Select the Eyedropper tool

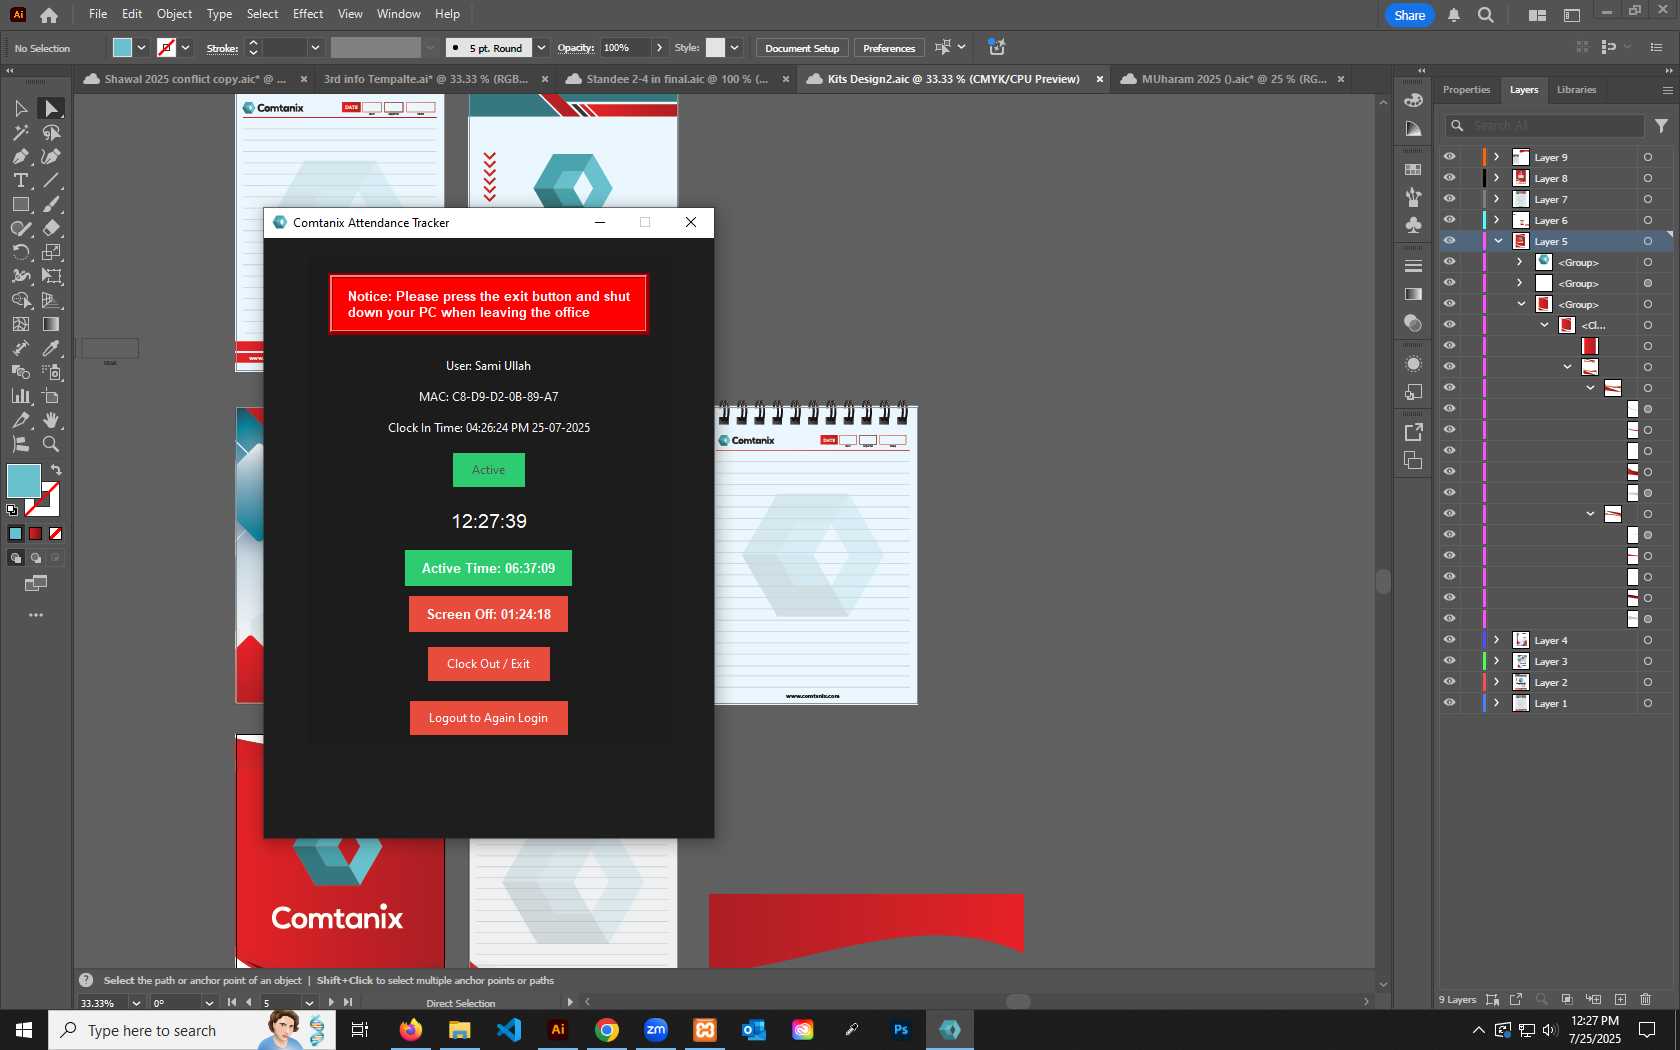[51, 348]
